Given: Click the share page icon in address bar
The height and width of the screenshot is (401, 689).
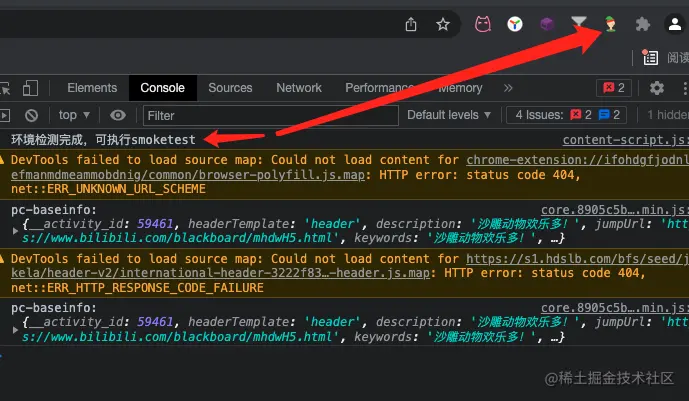Looking at the screenshot, I should (x=410, y=24).
